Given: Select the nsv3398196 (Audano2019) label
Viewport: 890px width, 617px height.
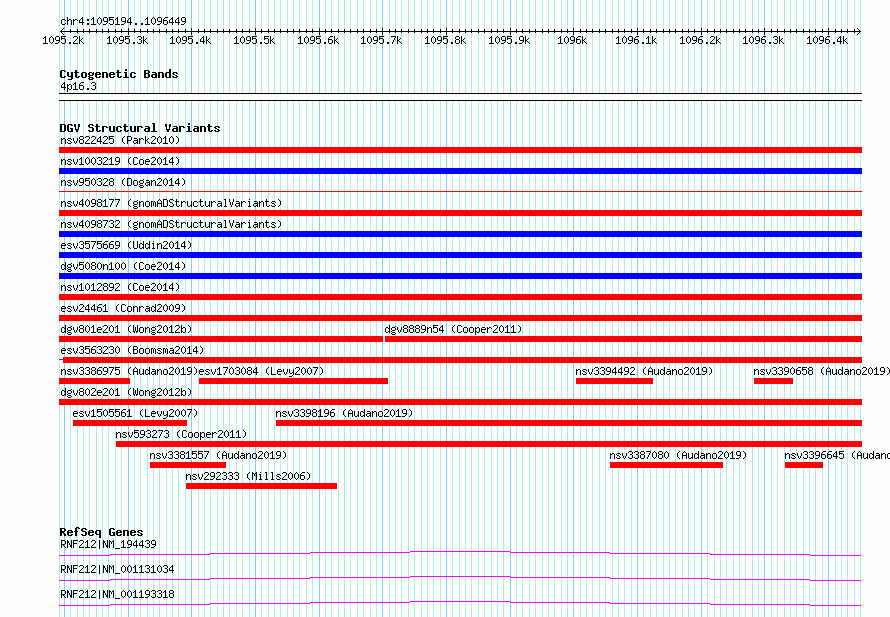Looking at the screenshot, I should pyautogui.click(x=344, y=413).
